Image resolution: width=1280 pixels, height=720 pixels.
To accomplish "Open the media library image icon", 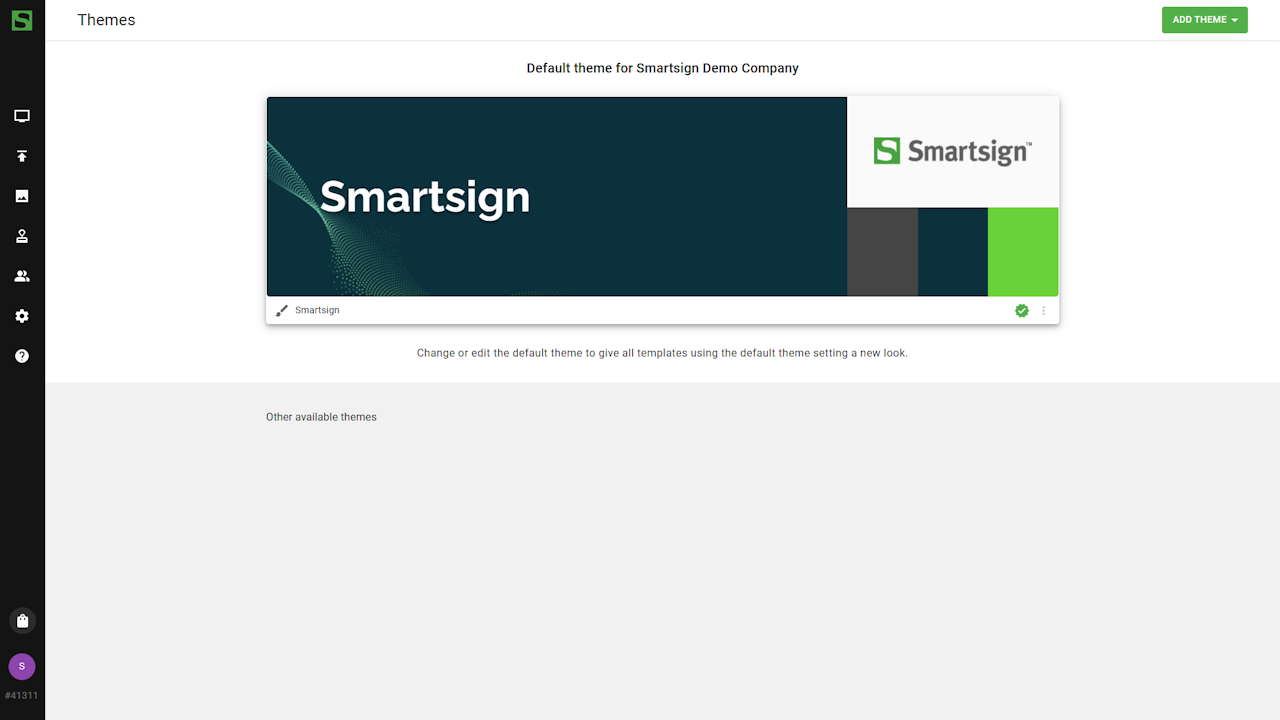I will coord(22,196).
